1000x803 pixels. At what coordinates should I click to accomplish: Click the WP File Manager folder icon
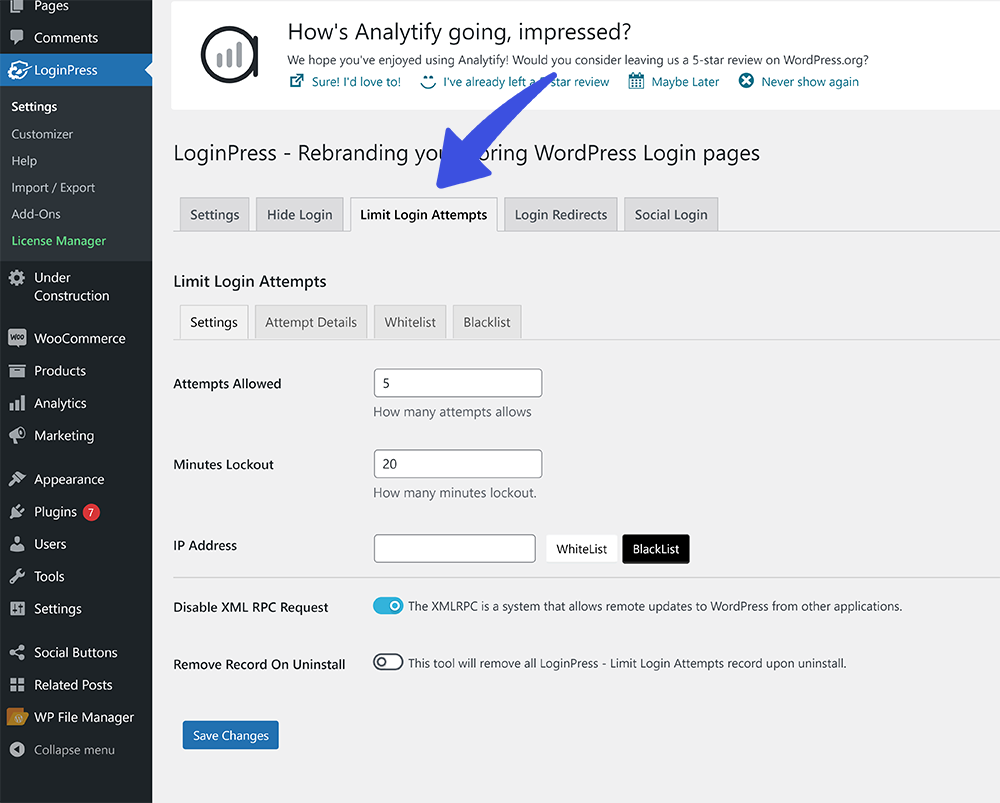tap(17, 717)
